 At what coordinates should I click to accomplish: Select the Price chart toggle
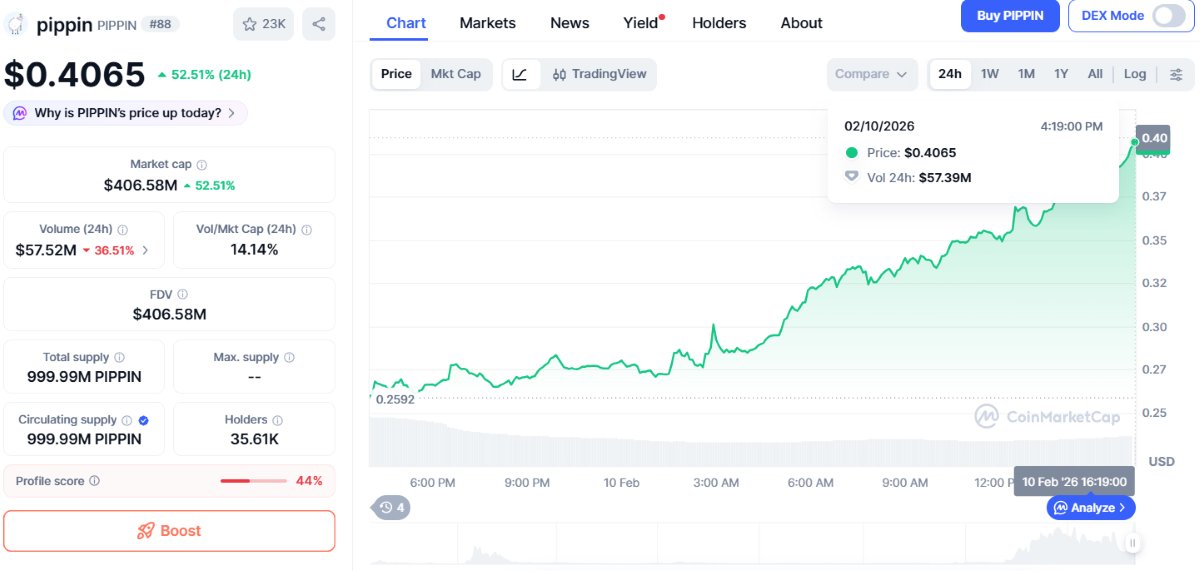(x=396, y=74)
